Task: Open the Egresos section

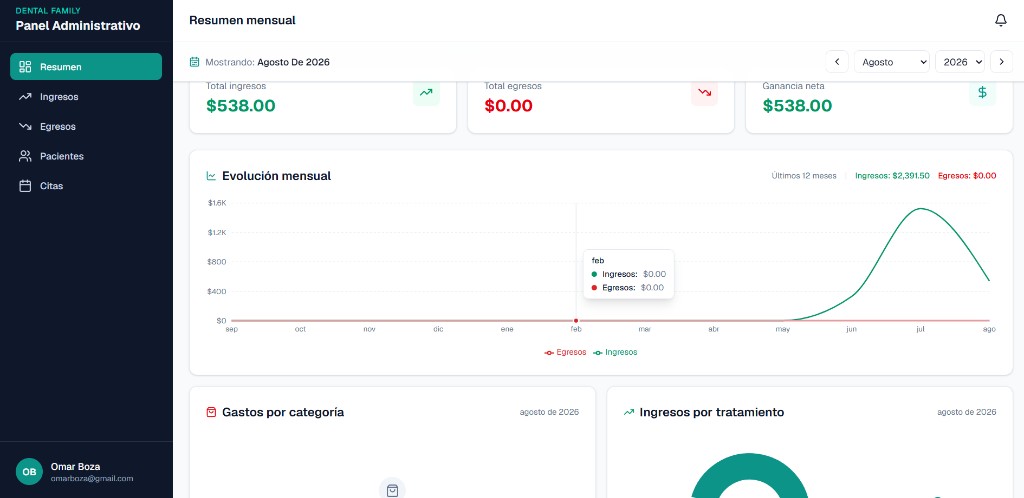Action: coord(86,127)
